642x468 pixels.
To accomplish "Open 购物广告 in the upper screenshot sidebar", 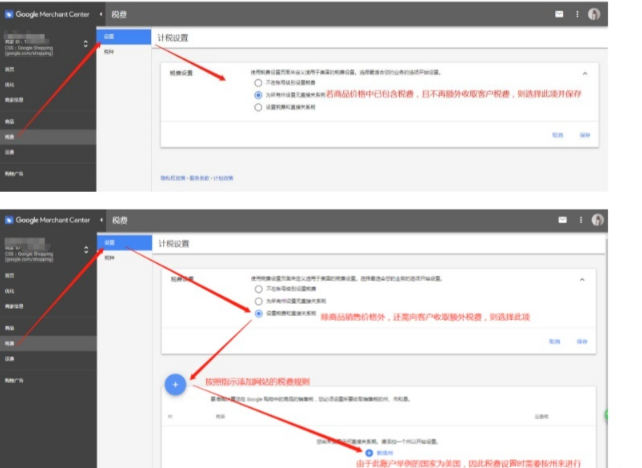I will click(x=14, y=174).
